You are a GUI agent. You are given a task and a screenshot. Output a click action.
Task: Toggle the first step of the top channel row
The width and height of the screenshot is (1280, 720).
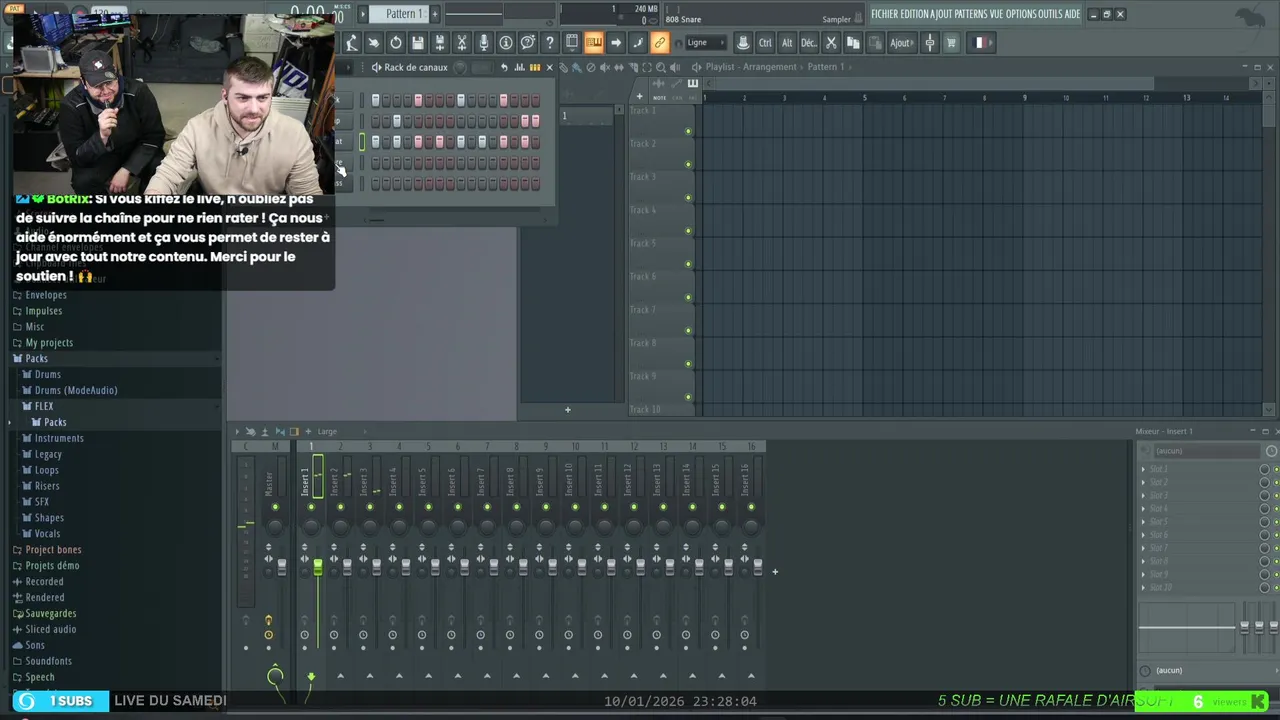point(375,100)
